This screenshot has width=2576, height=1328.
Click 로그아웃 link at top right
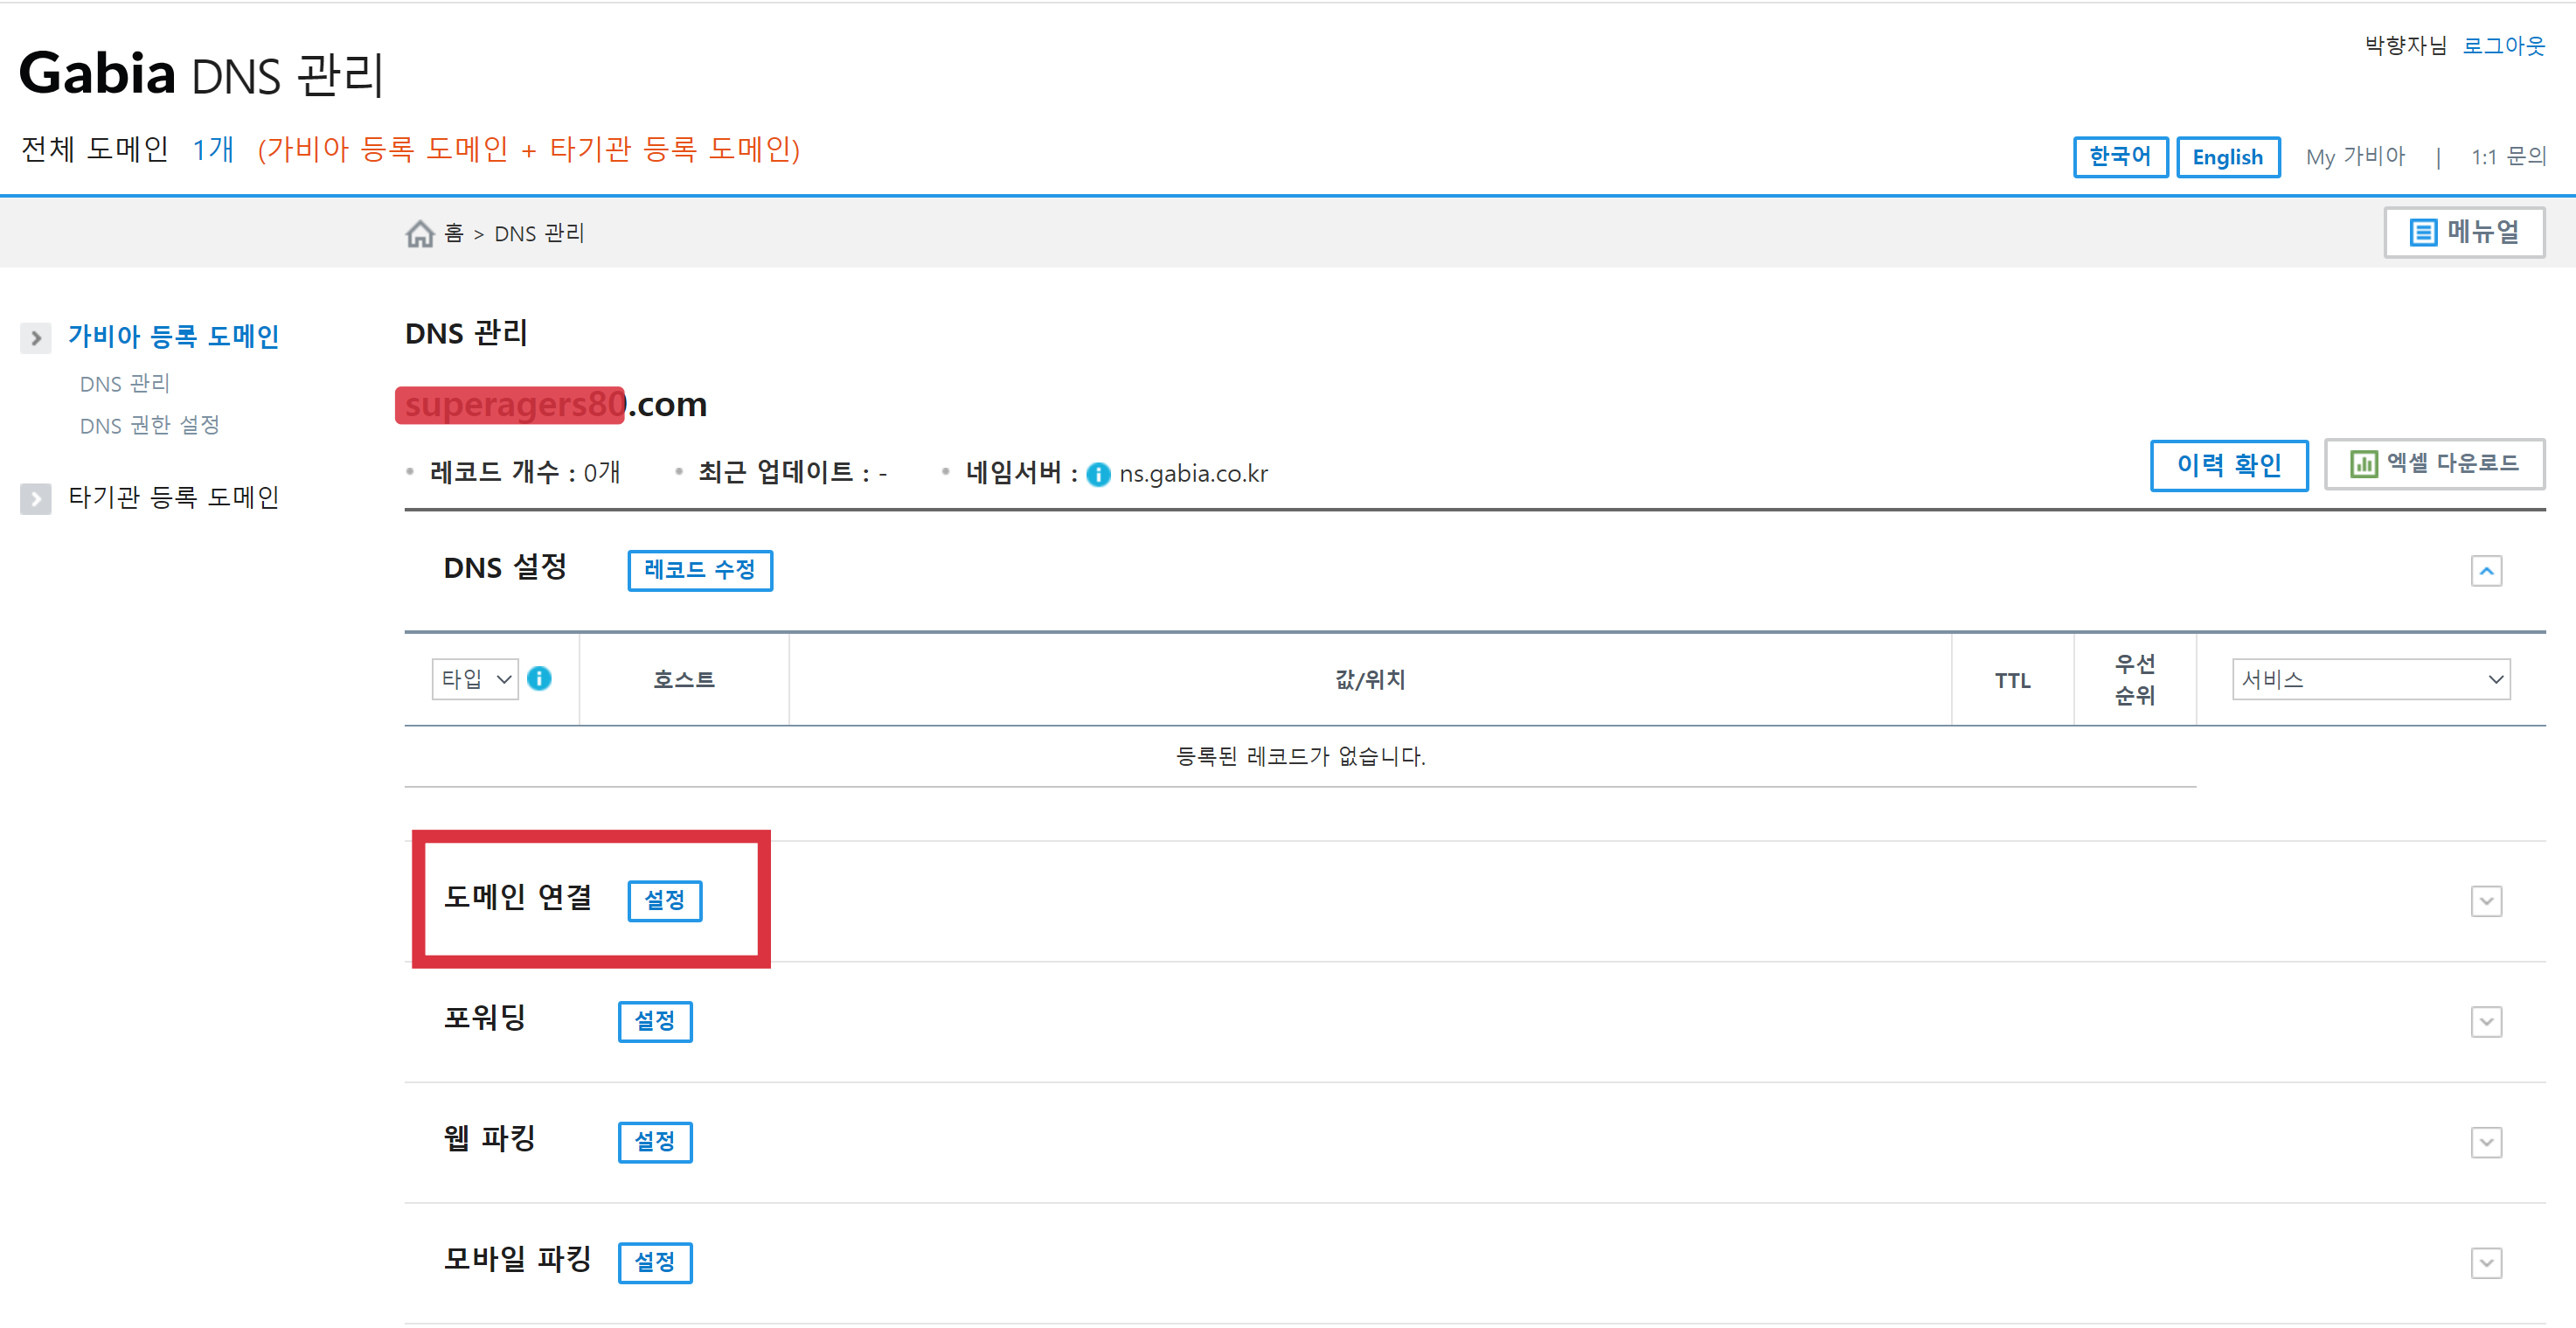(2503, 46)
